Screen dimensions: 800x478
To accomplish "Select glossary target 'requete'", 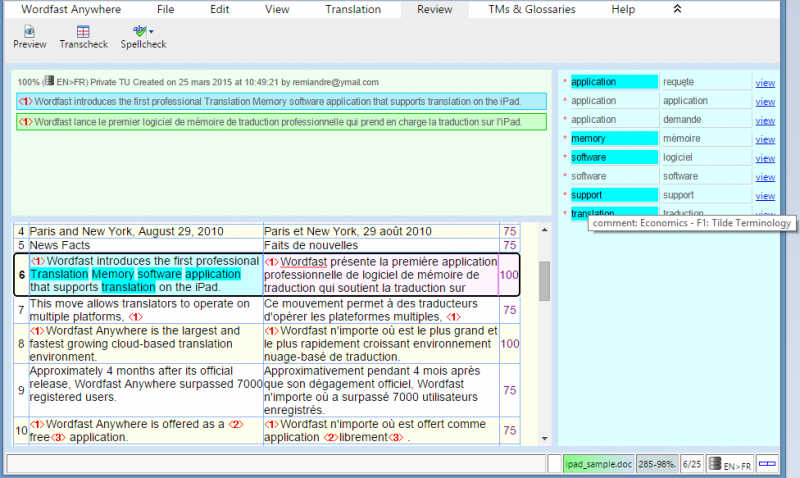I will tap(706, 82).
